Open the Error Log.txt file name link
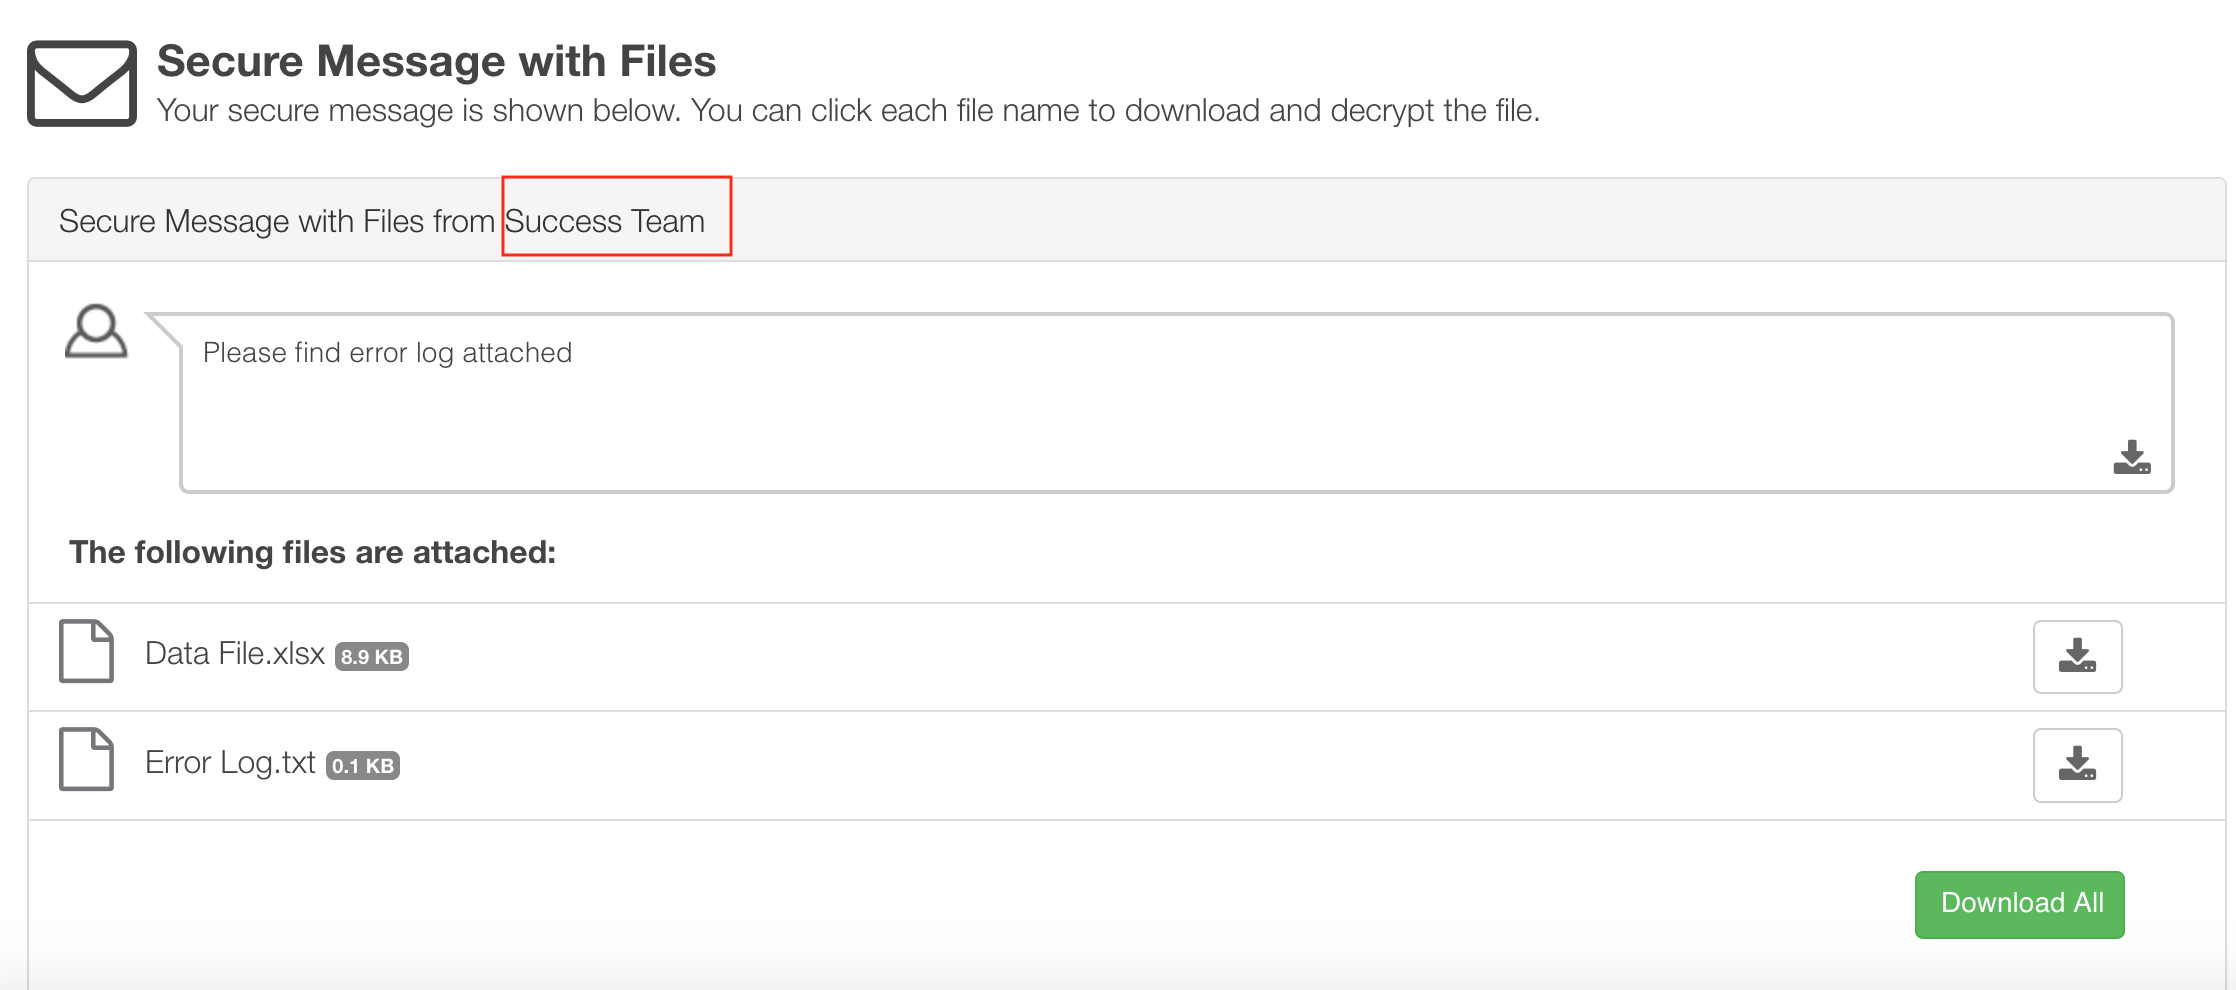2236x990 pixels. pos(230,763)
